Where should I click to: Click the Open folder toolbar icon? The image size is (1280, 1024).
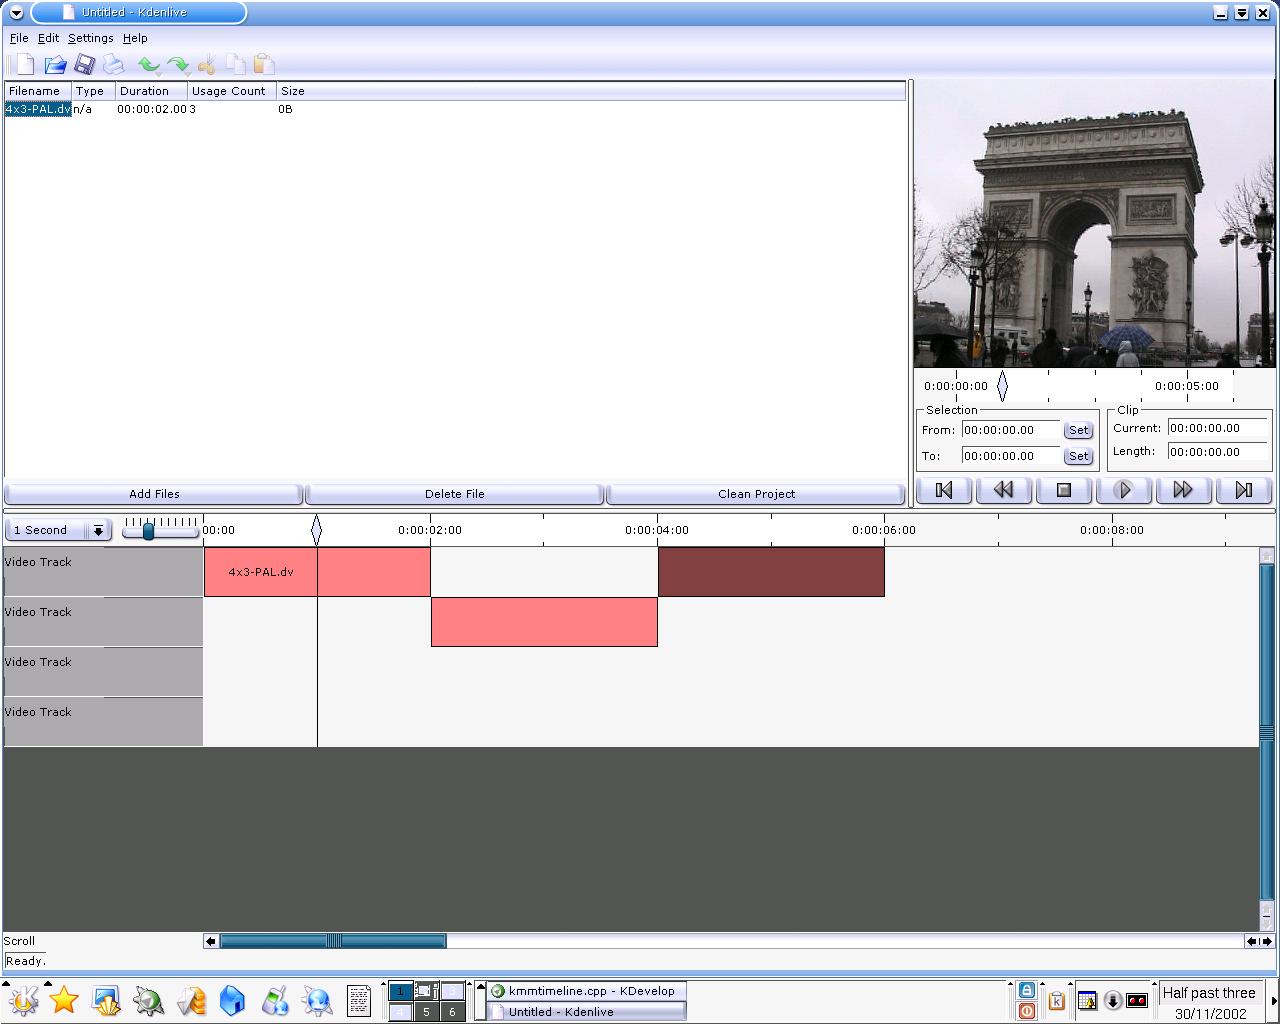(x=55, y=65)
